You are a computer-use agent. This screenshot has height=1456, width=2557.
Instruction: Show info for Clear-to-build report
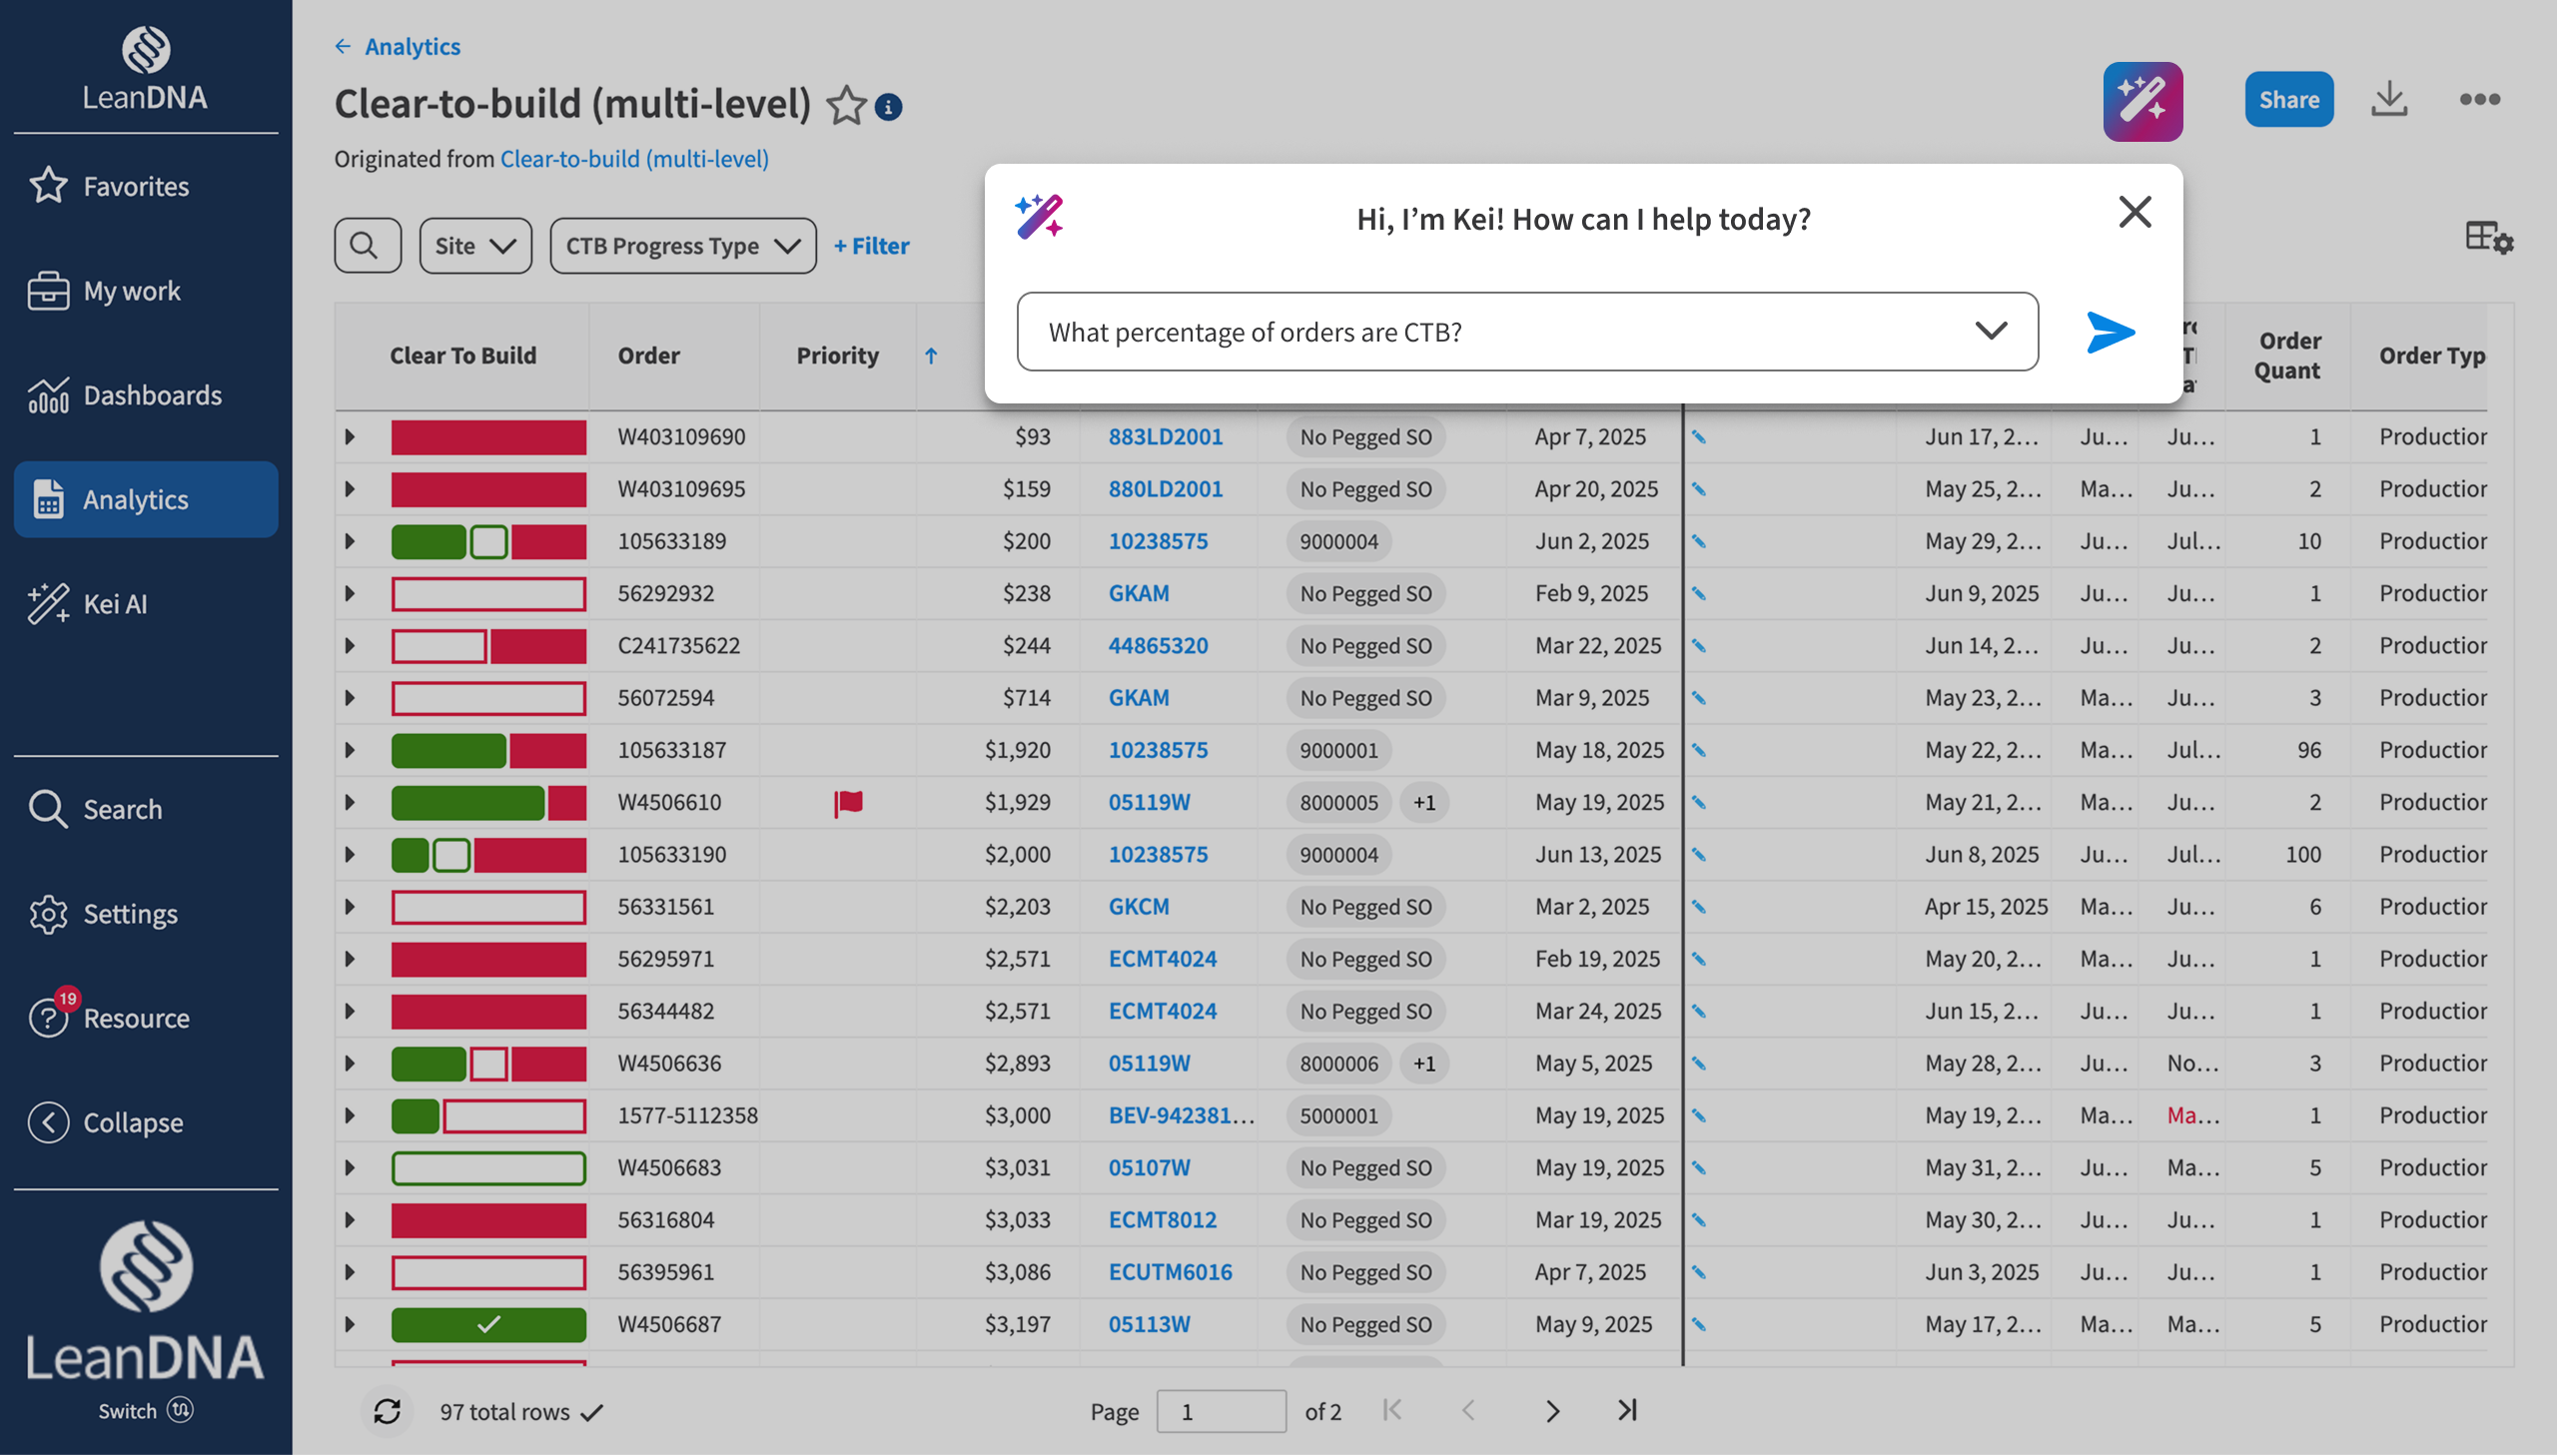click(x=888, y=107)
